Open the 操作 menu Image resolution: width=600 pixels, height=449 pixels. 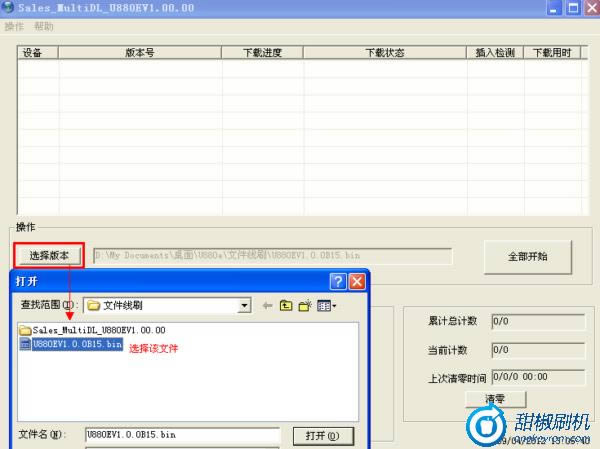pos(14,26)
